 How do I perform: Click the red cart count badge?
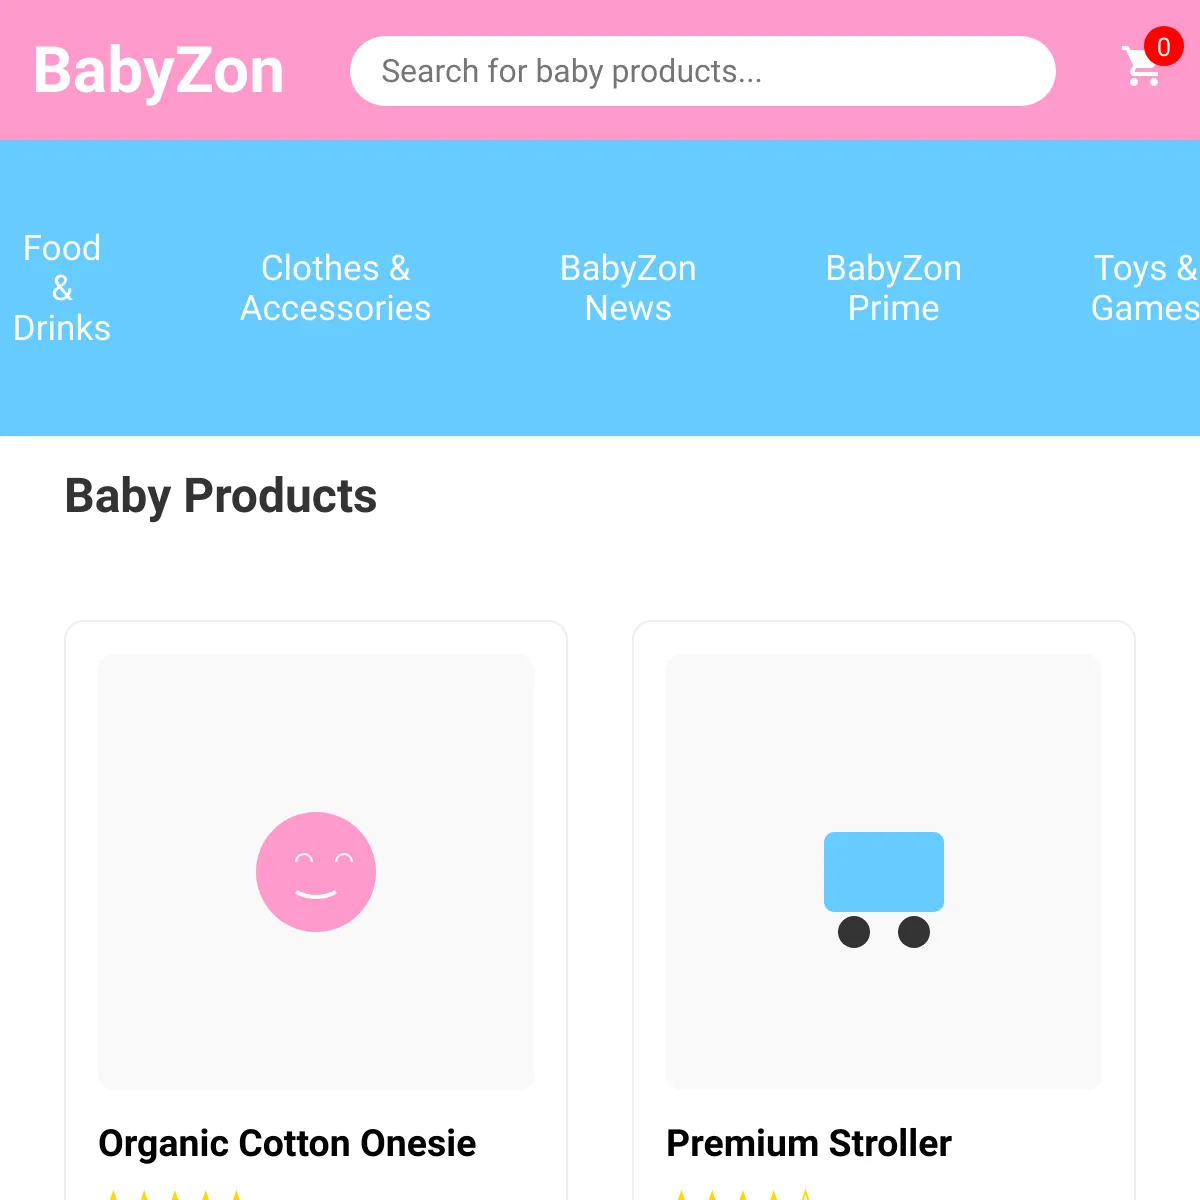[1163, 47]
